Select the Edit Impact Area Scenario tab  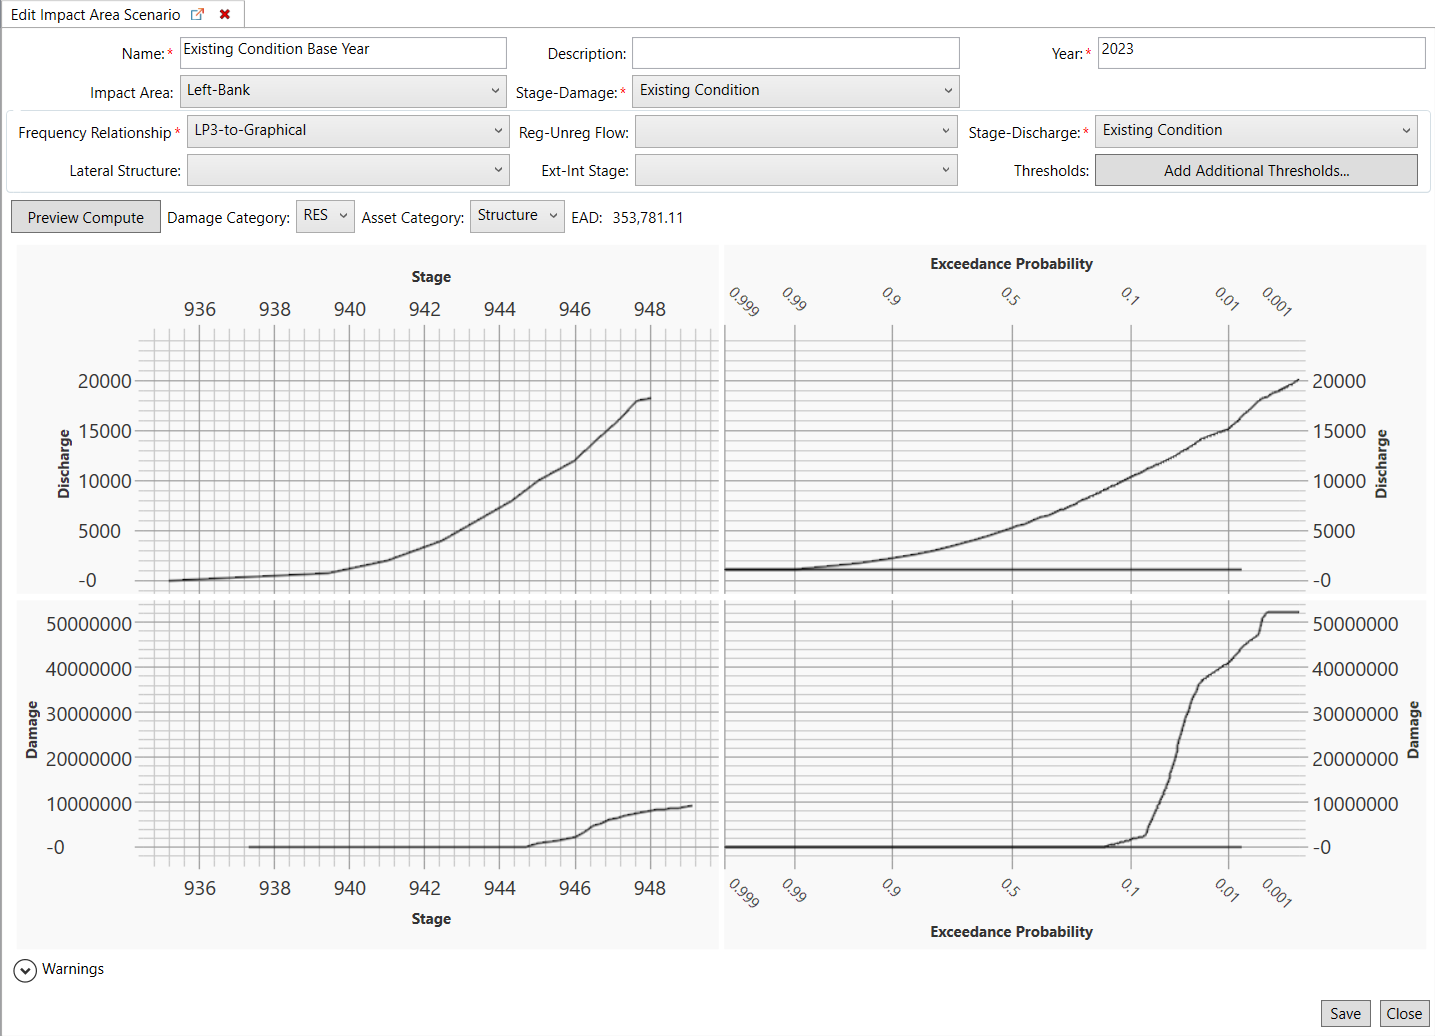95,14
